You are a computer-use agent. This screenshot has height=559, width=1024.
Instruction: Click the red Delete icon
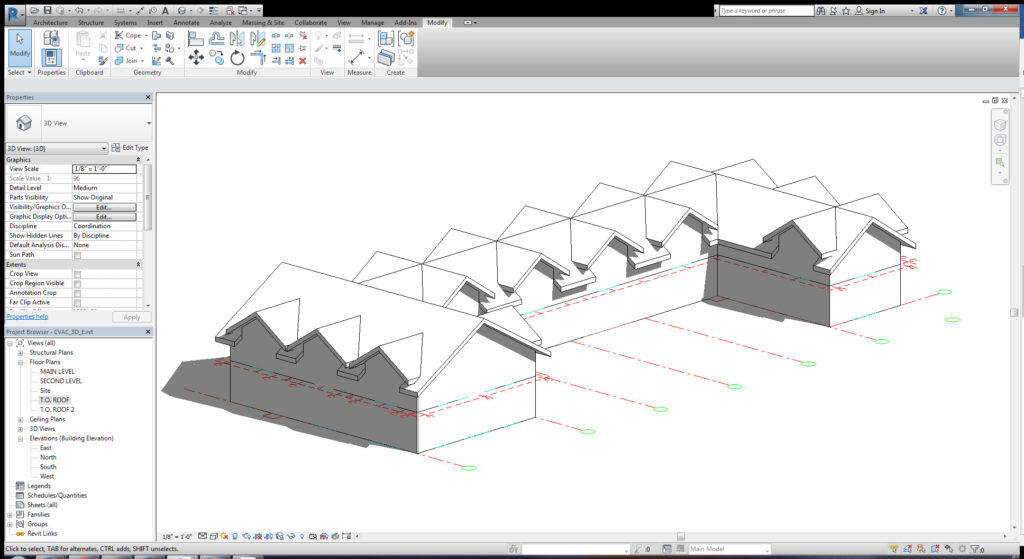pyautogui.click(x=302, y=60)
